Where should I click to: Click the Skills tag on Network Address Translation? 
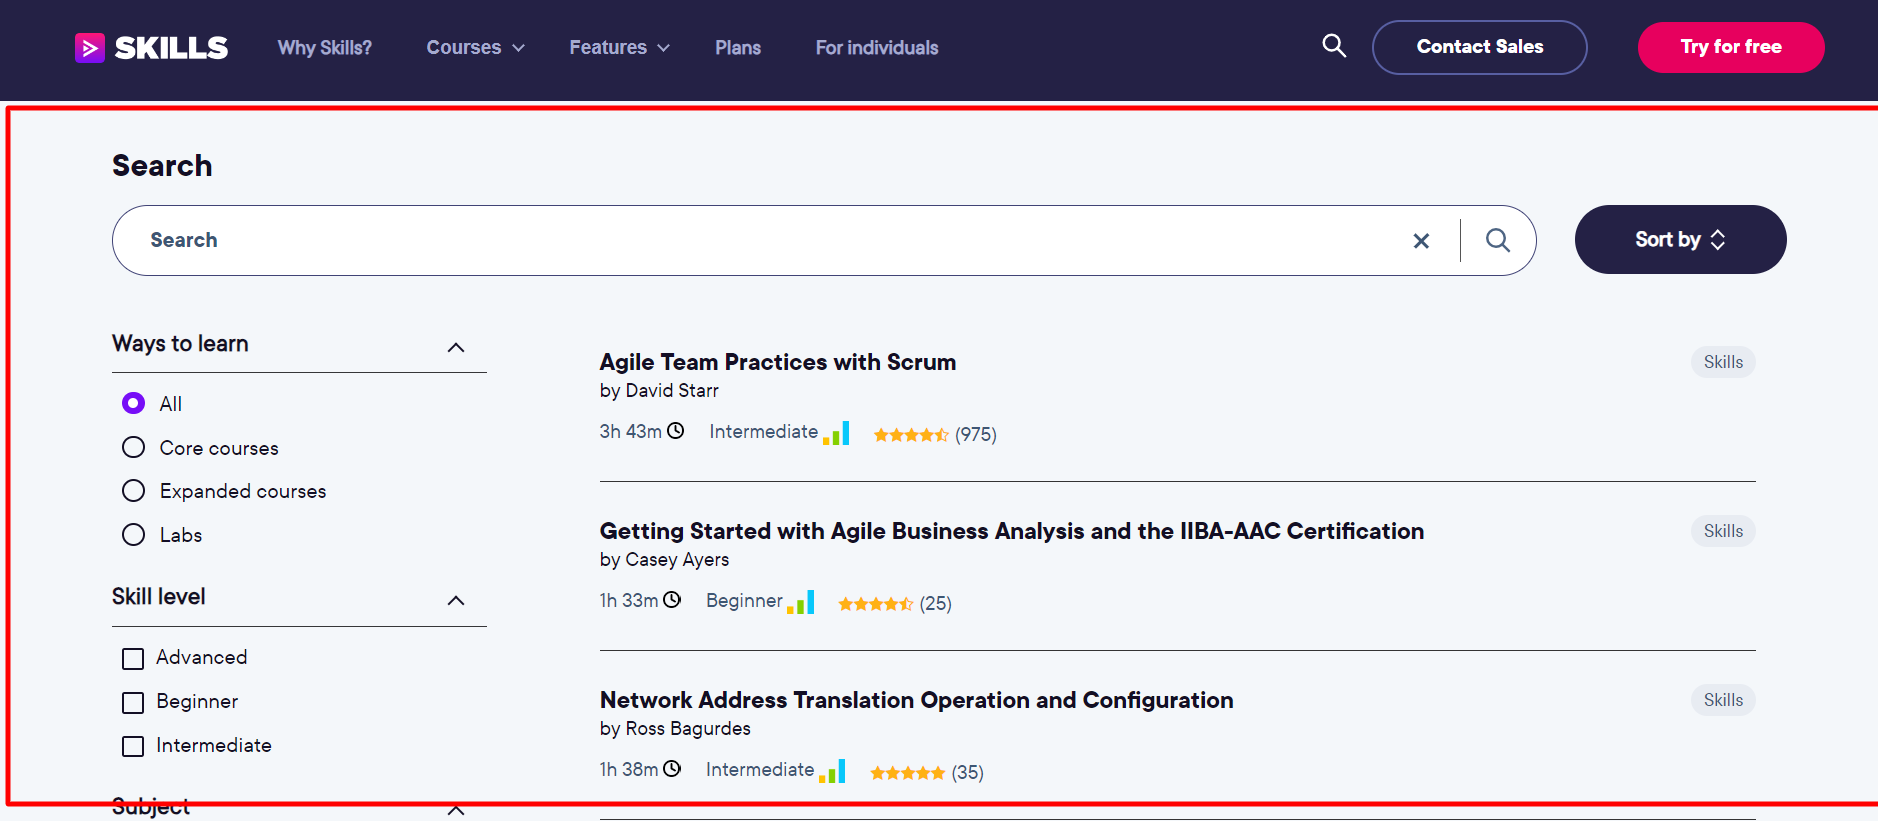[1723, 700]
